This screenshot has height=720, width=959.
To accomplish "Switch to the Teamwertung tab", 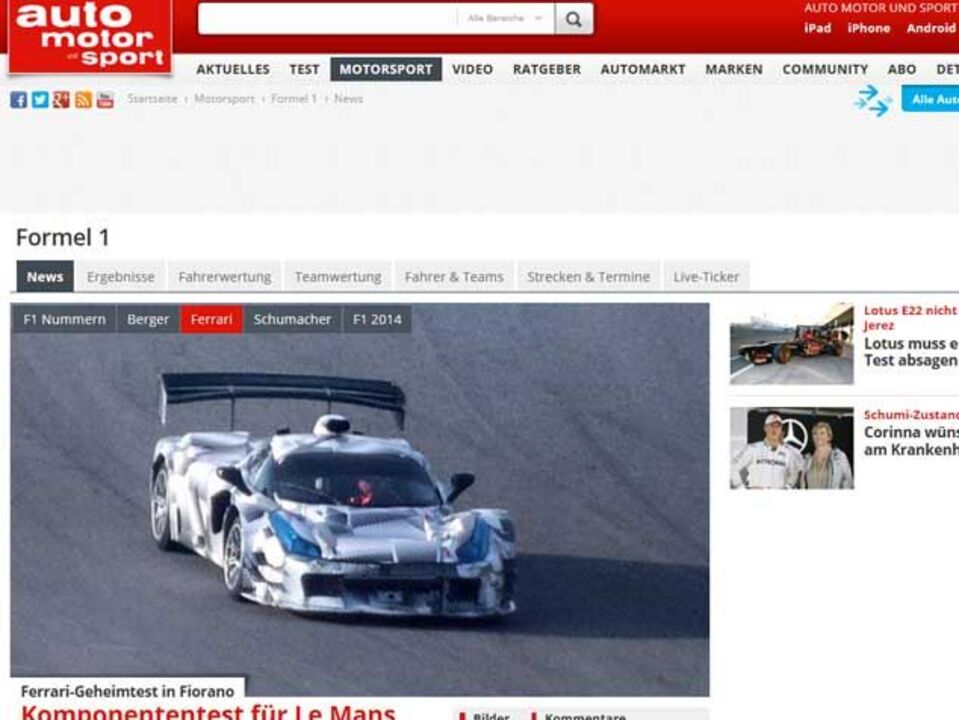I will [338, 276].
